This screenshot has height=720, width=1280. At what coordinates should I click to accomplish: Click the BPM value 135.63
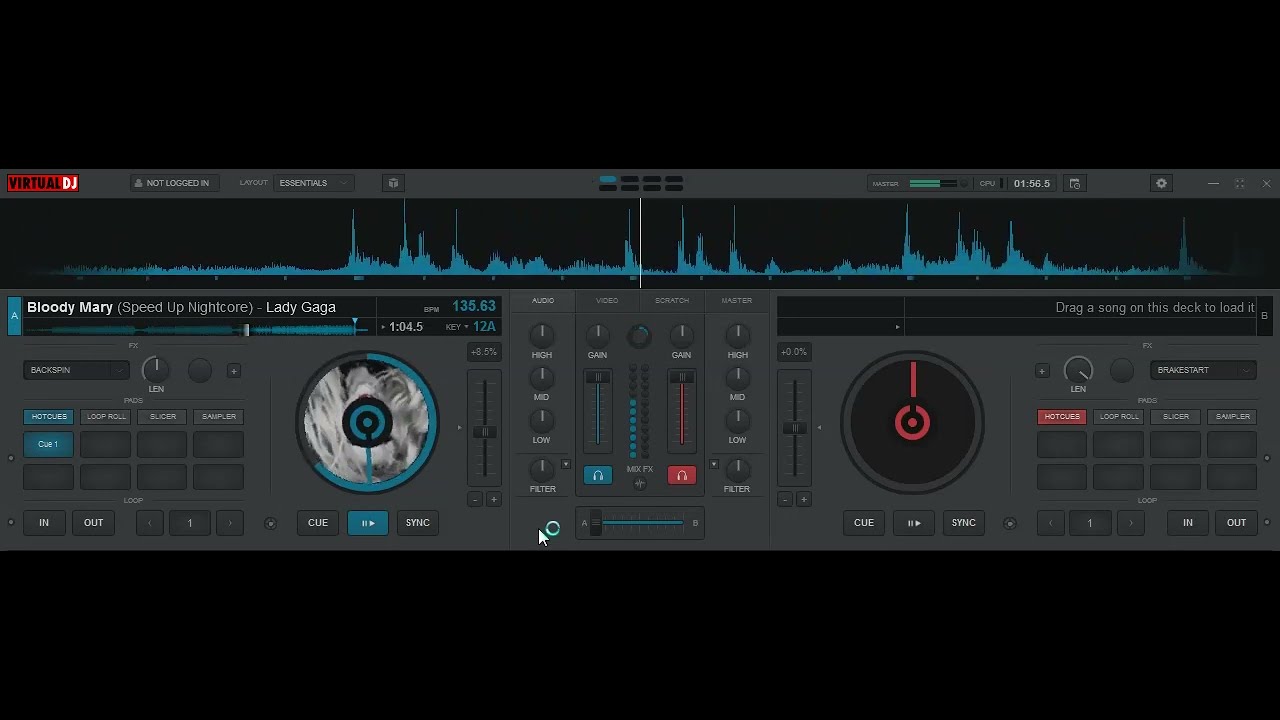click(474, 306)
